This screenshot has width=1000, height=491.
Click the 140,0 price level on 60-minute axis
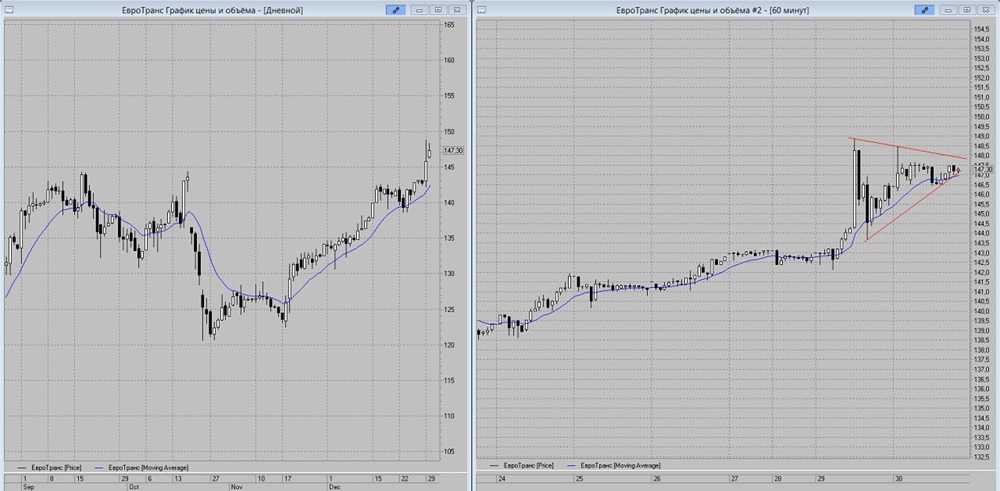tap(981, 311)
